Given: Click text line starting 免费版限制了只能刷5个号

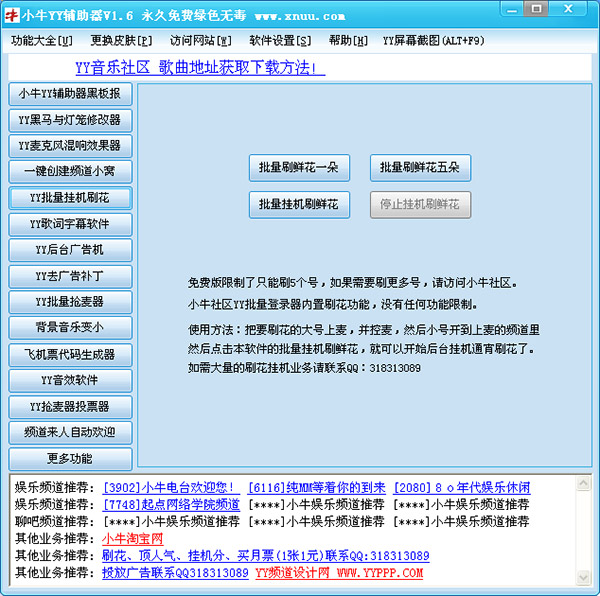Looking at the screenshot, I should pos(353,283).
